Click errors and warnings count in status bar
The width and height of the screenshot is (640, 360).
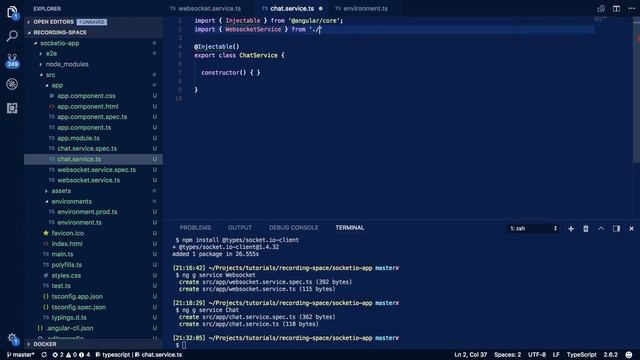pos(71,355)
